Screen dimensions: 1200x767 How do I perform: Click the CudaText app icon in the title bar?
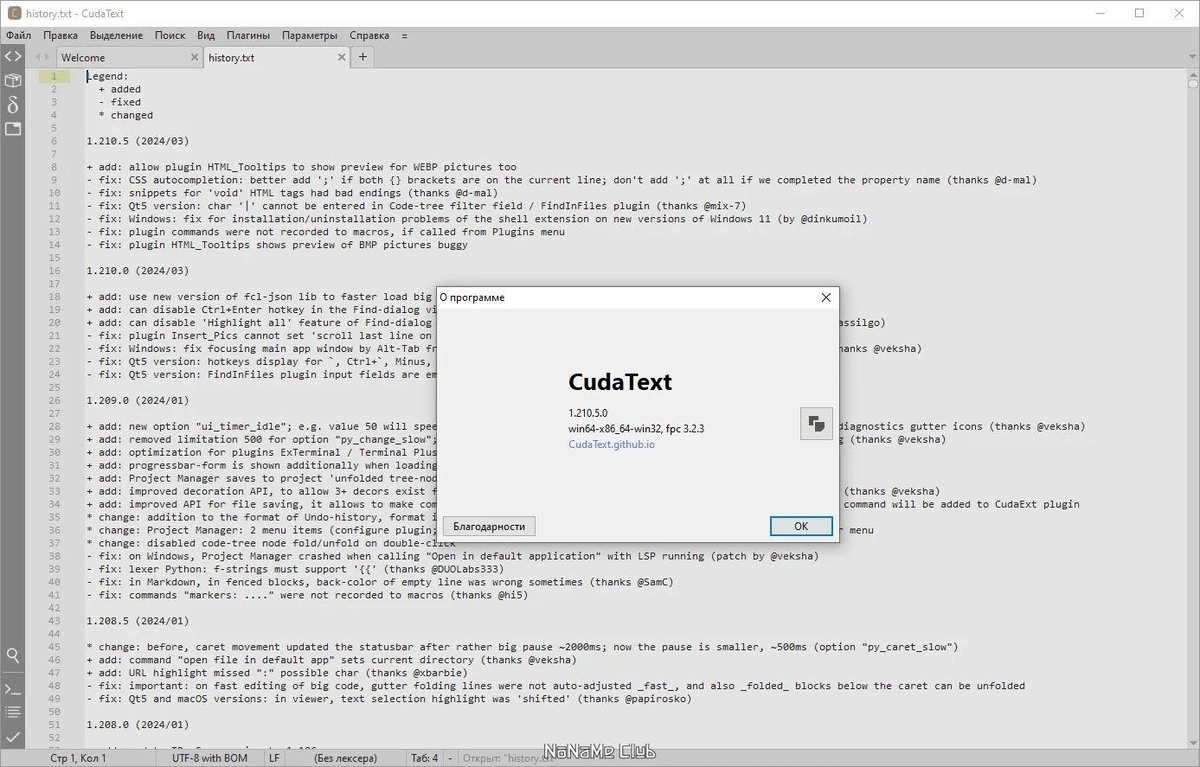tap(13, 13)
